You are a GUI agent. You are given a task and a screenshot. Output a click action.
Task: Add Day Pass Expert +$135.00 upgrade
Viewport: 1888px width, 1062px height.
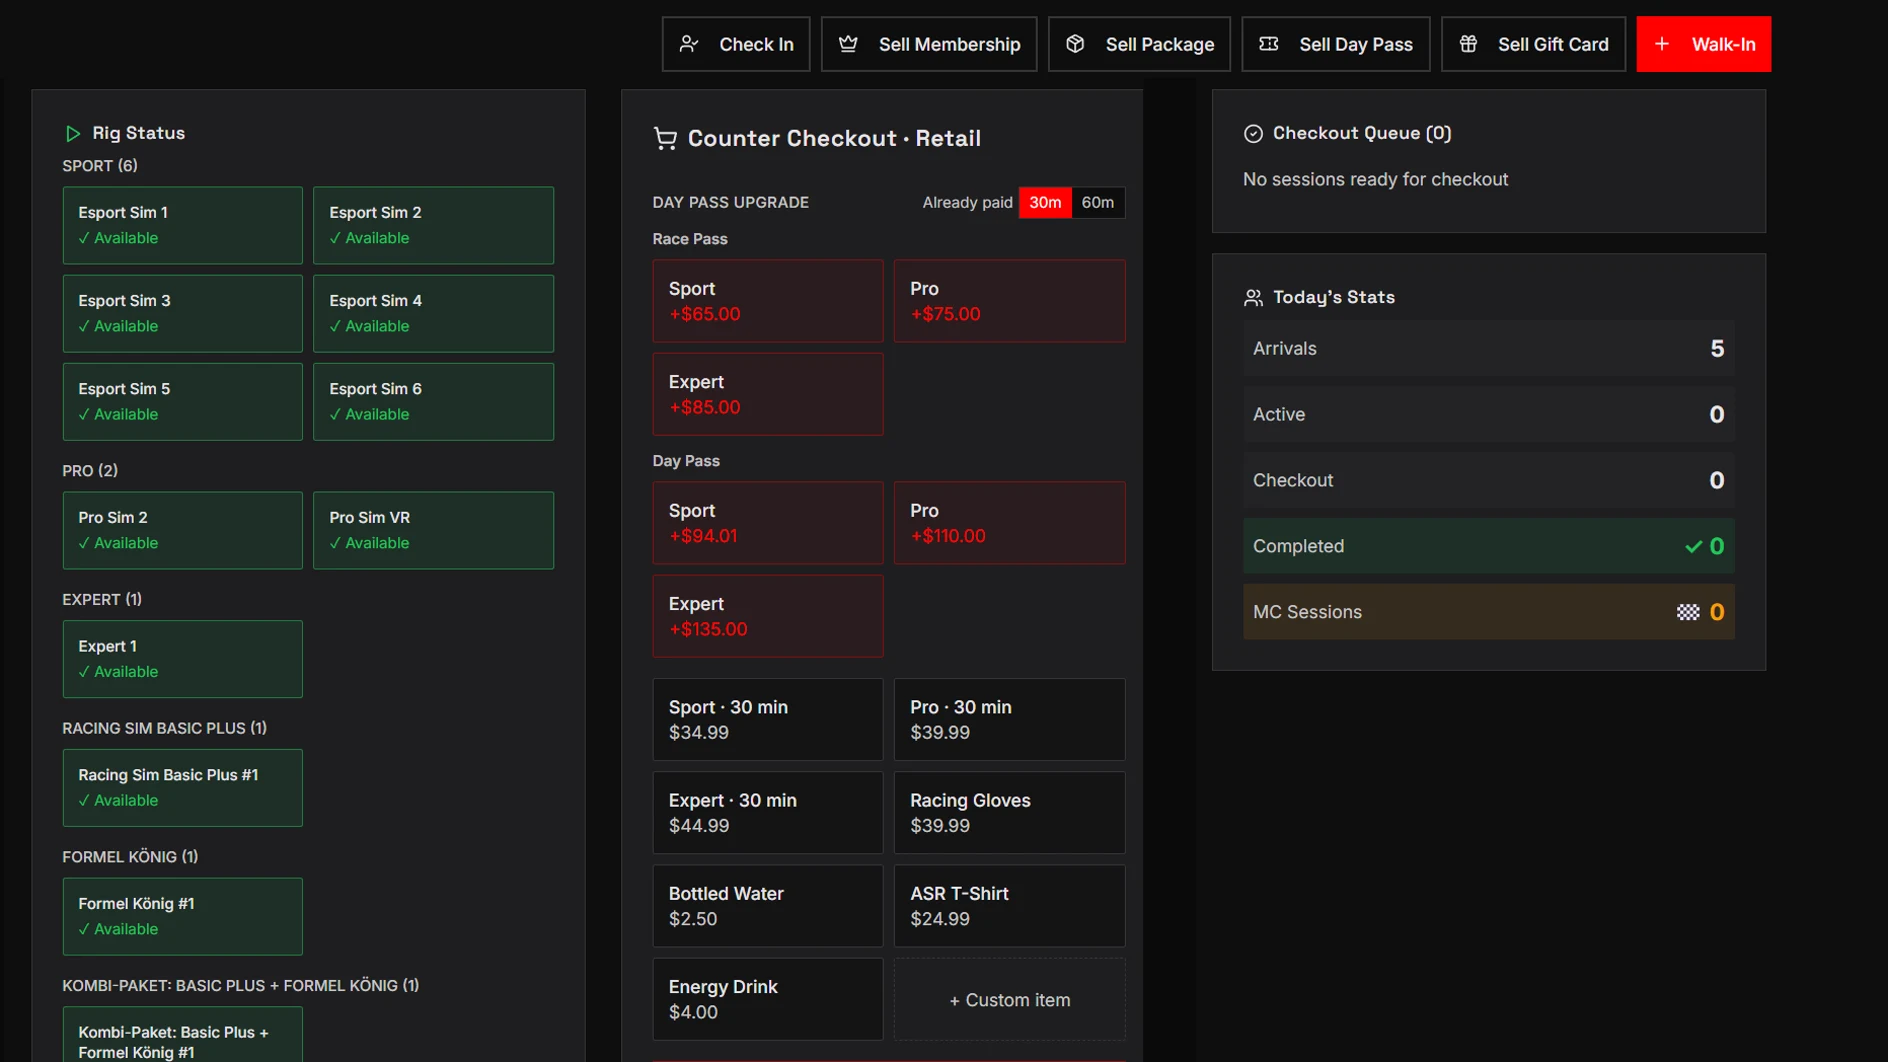click(x=768, y=616)
